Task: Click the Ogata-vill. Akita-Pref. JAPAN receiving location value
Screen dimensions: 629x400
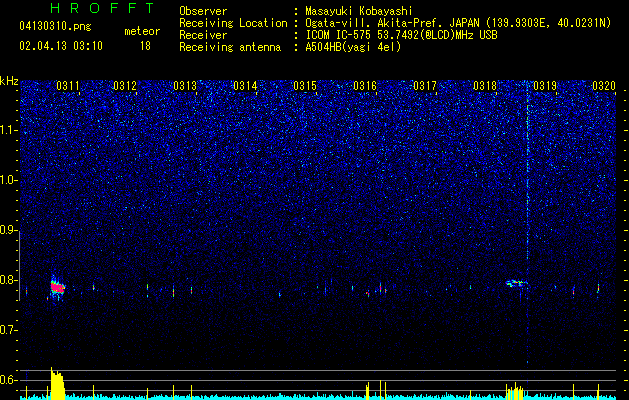Action: pos(458,23)
